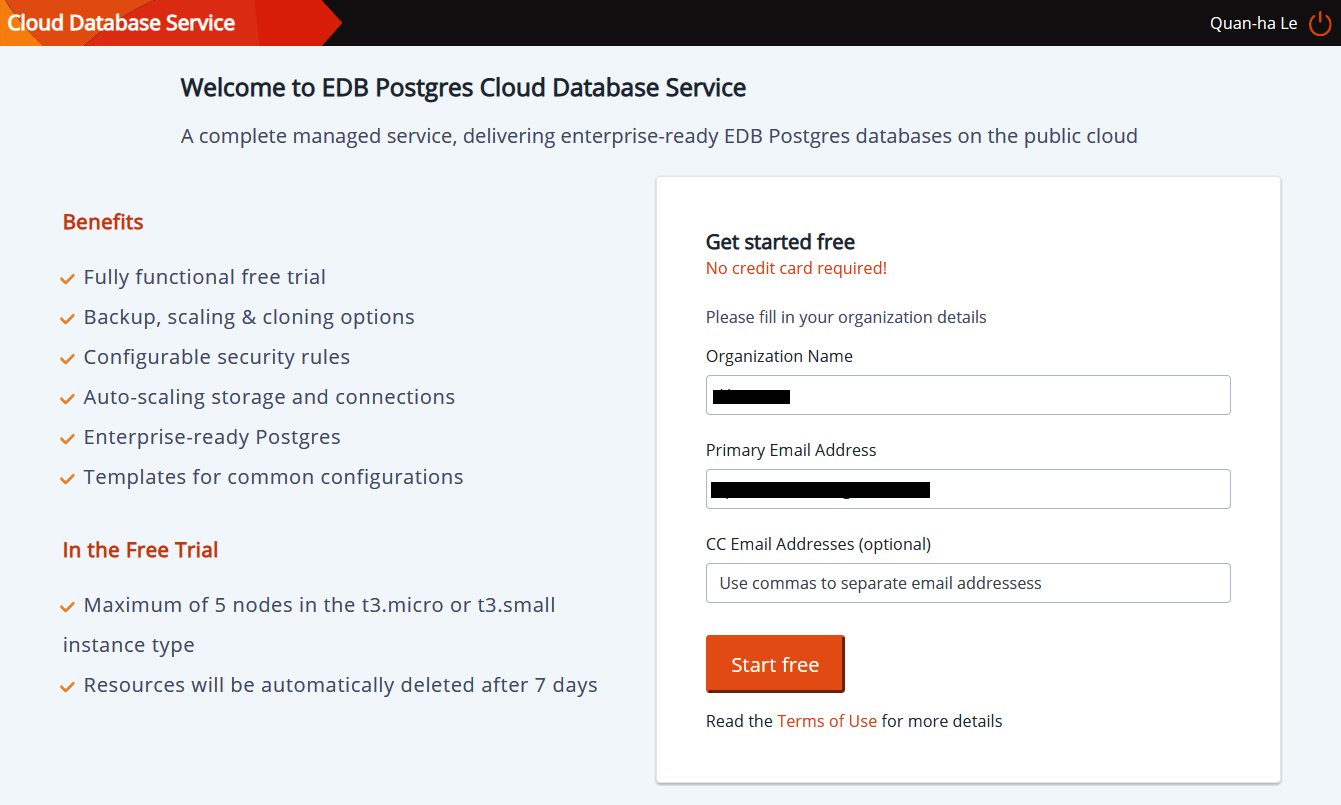Click the Primary Email Address label

click(791, 450)
